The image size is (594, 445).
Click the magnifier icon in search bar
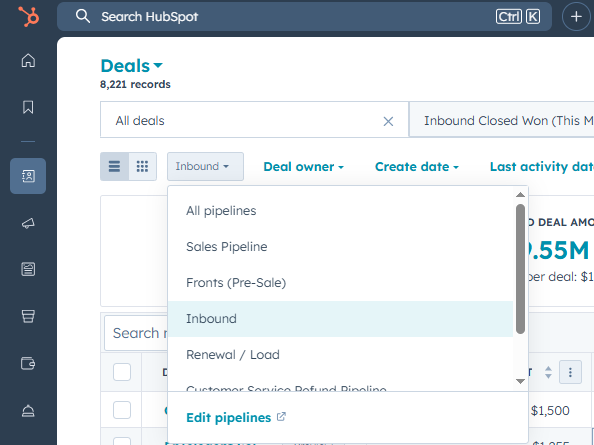coord(83,17)
